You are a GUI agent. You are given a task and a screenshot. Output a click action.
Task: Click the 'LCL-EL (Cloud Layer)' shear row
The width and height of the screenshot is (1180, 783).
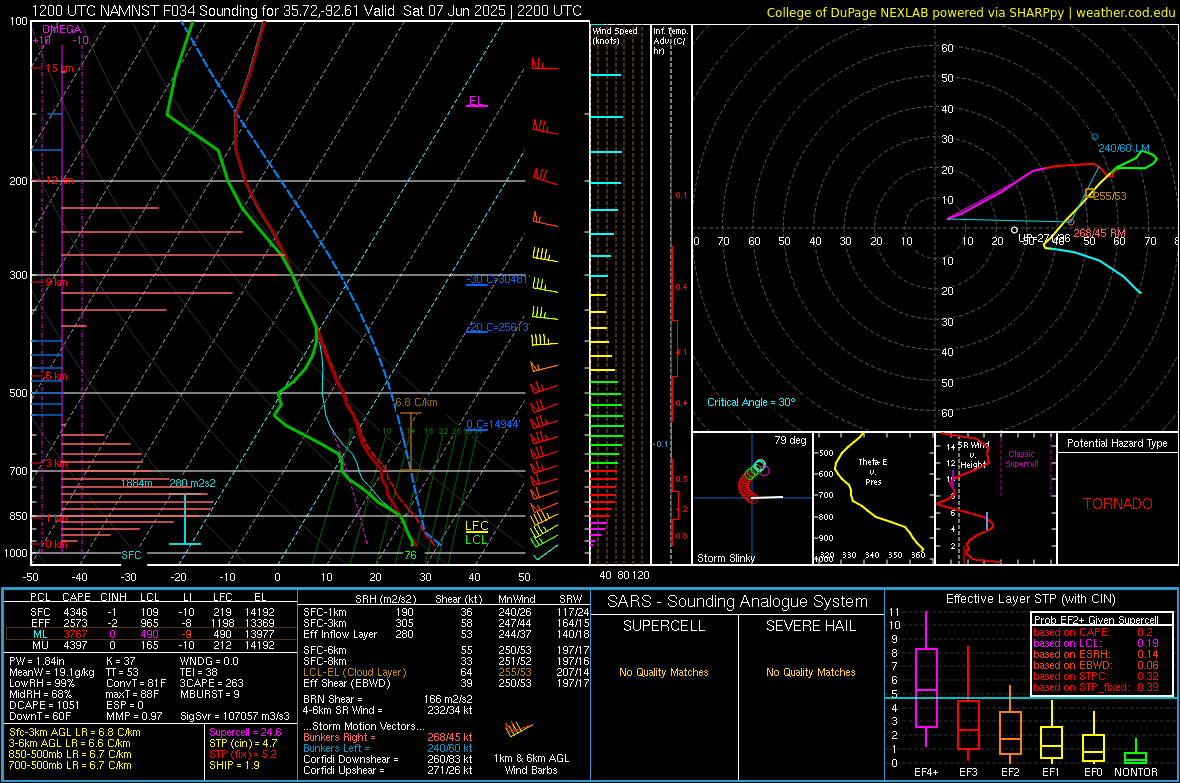pos(446,672)
